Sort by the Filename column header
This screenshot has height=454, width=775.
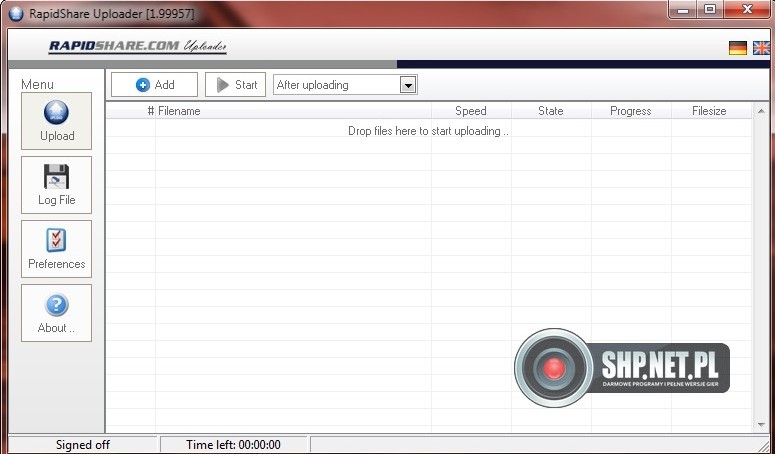(x=294, y=111)
